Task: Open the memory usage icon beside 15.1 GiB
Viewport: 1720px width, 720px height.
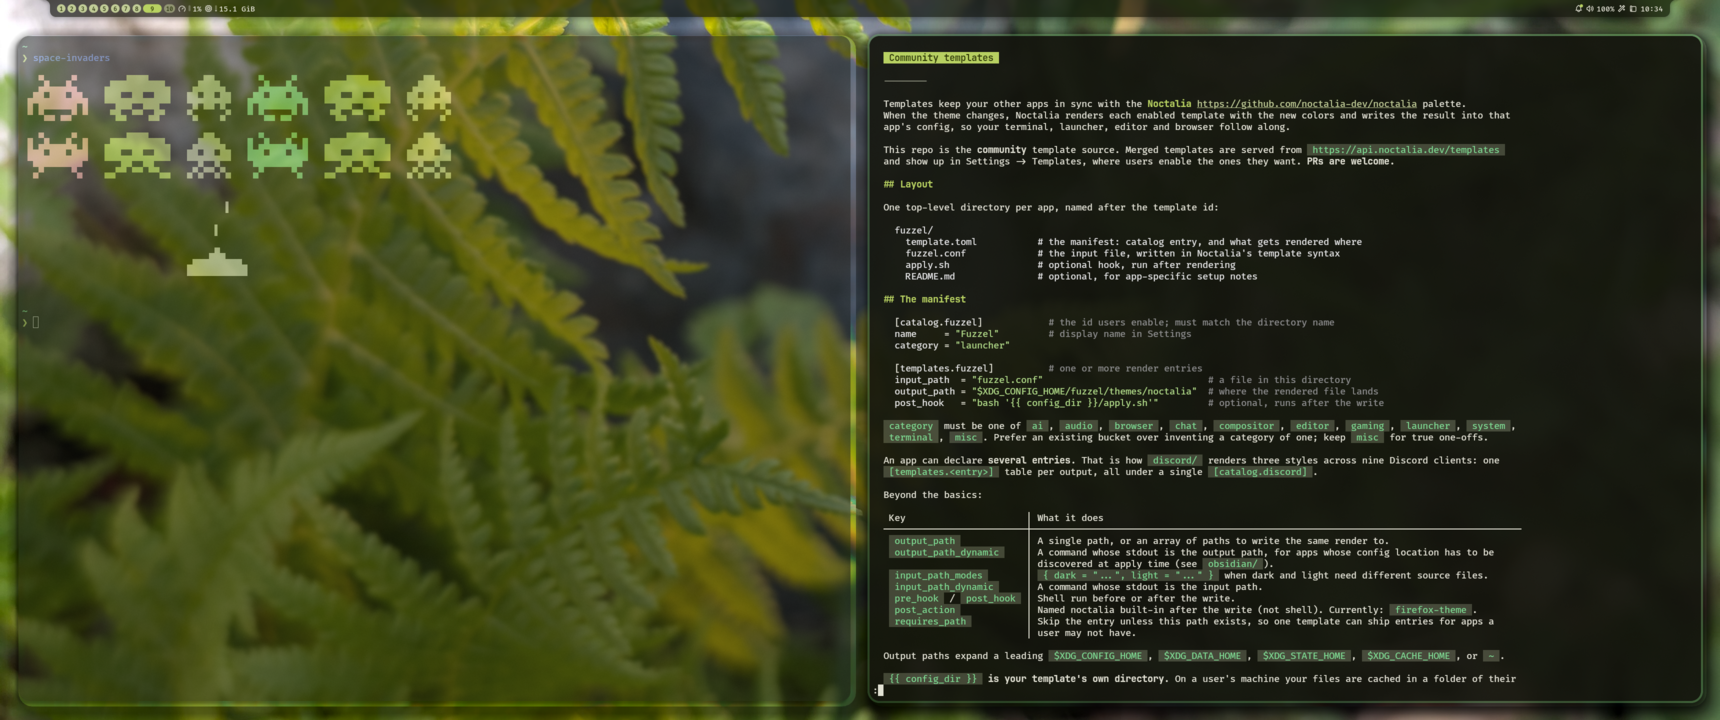Action: [208, 9]
